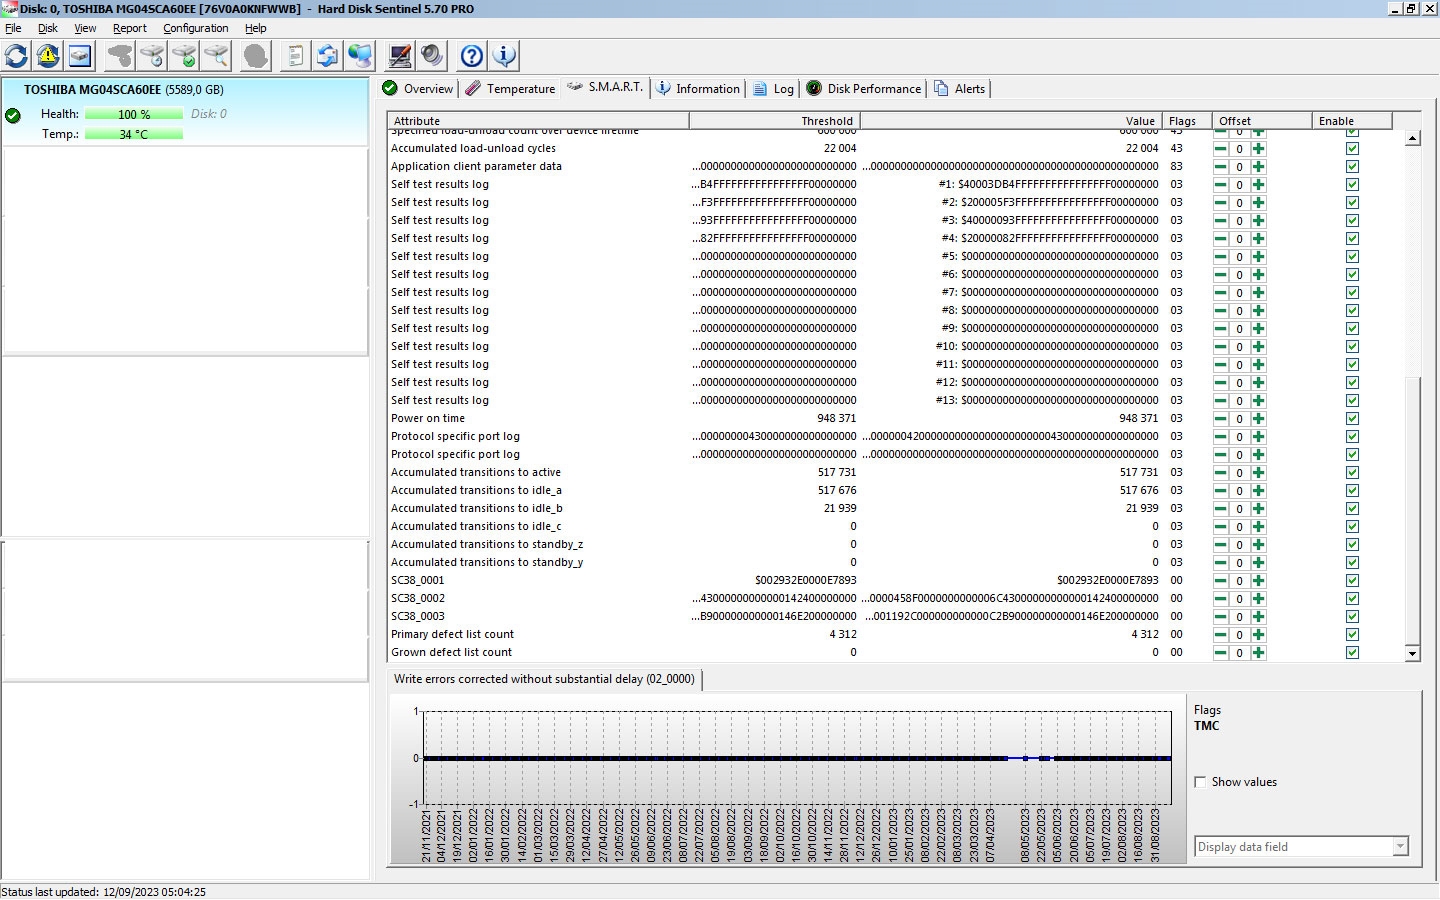This screenshot has height=900, width=1440.
Task: Click the attribute list scroll down arrow
Action: [1412, 653]
